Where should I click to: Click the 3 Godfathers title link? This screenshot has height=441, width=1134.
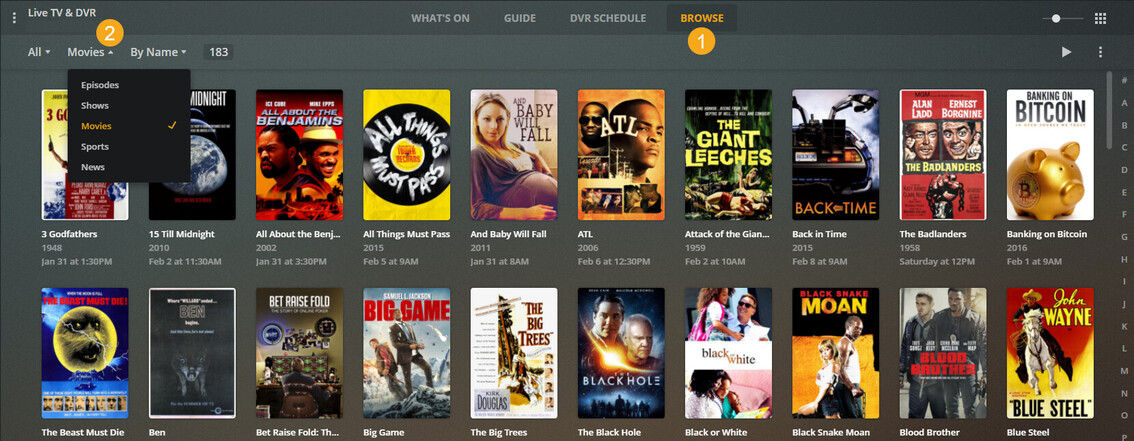[69, 234]
